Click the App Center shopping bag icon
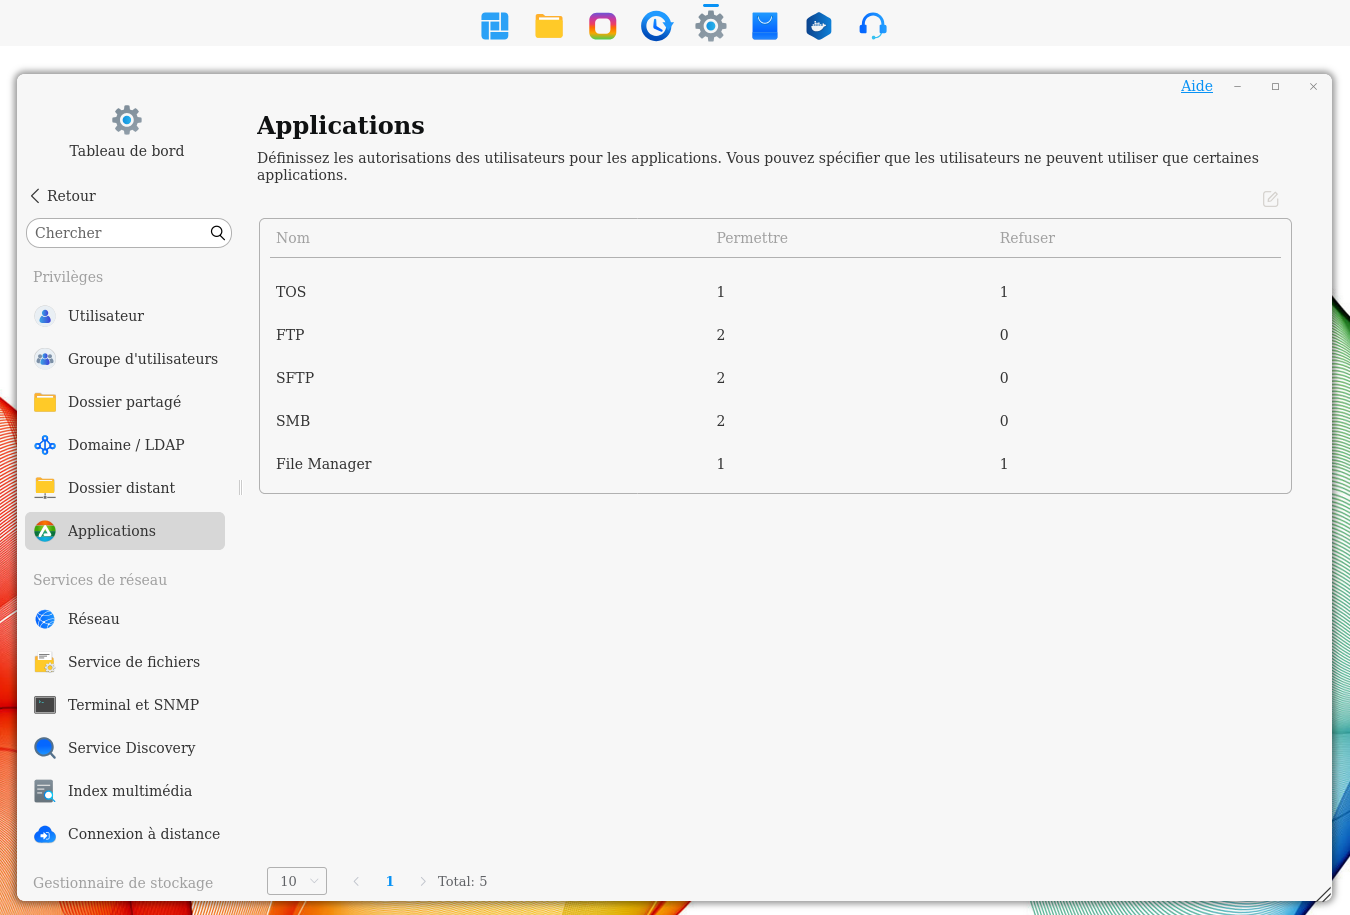This screenshot has height=915, width=1350. tap(765, 26)
